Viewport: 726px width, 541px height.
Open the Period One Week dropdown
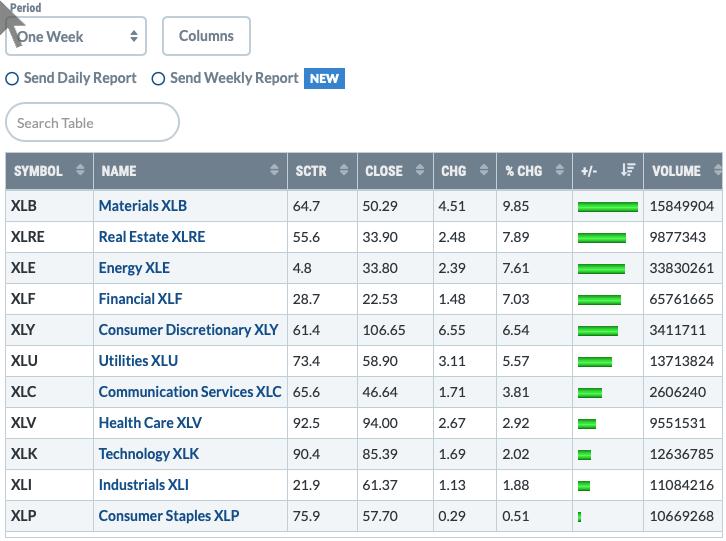(x=76, y=36)
